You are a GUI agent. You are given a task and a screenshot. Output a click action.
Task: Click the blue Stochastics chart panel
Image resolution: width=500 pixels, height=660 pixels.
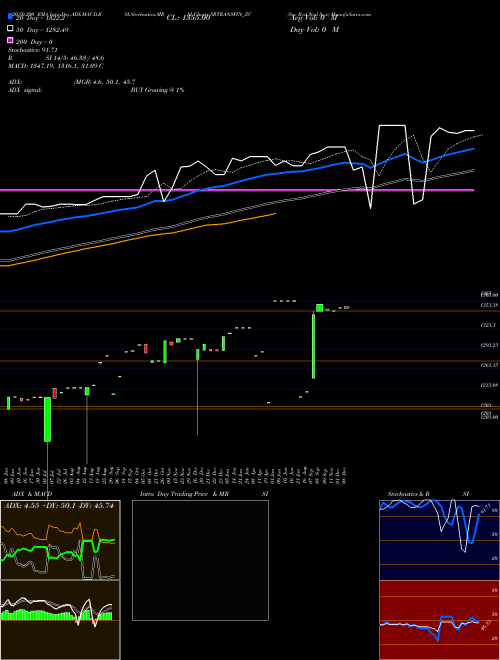pyautogui.click(x=439, y=540)
